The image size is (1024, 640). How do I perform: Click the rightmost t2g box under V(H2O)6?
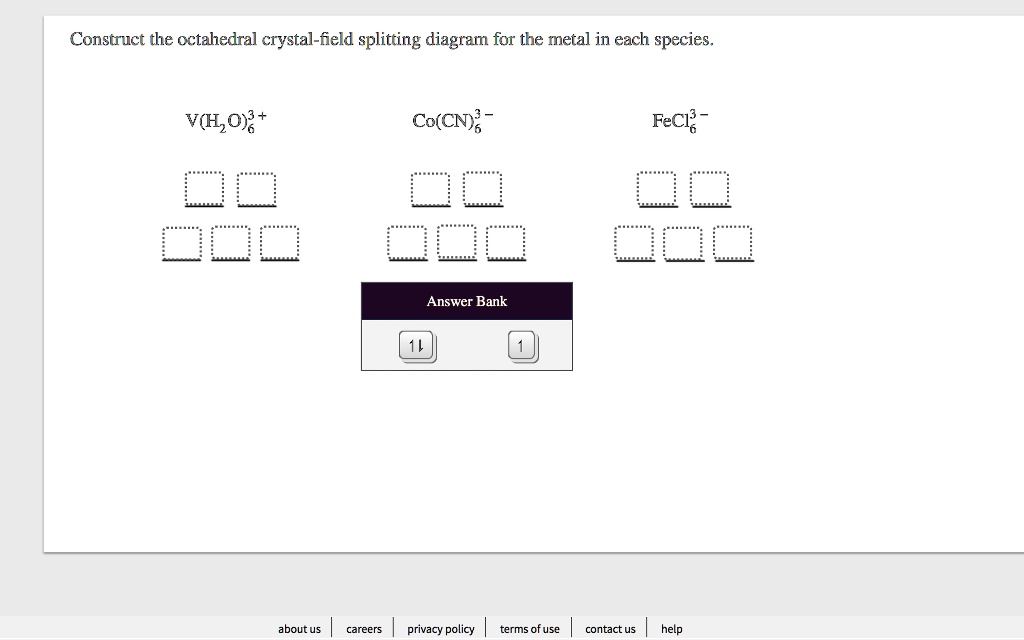pos(280,242)
